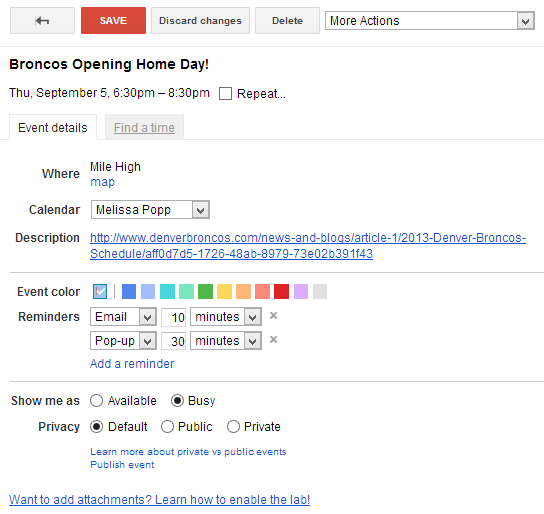Open Learn more about private vs public events

[188, 452]
